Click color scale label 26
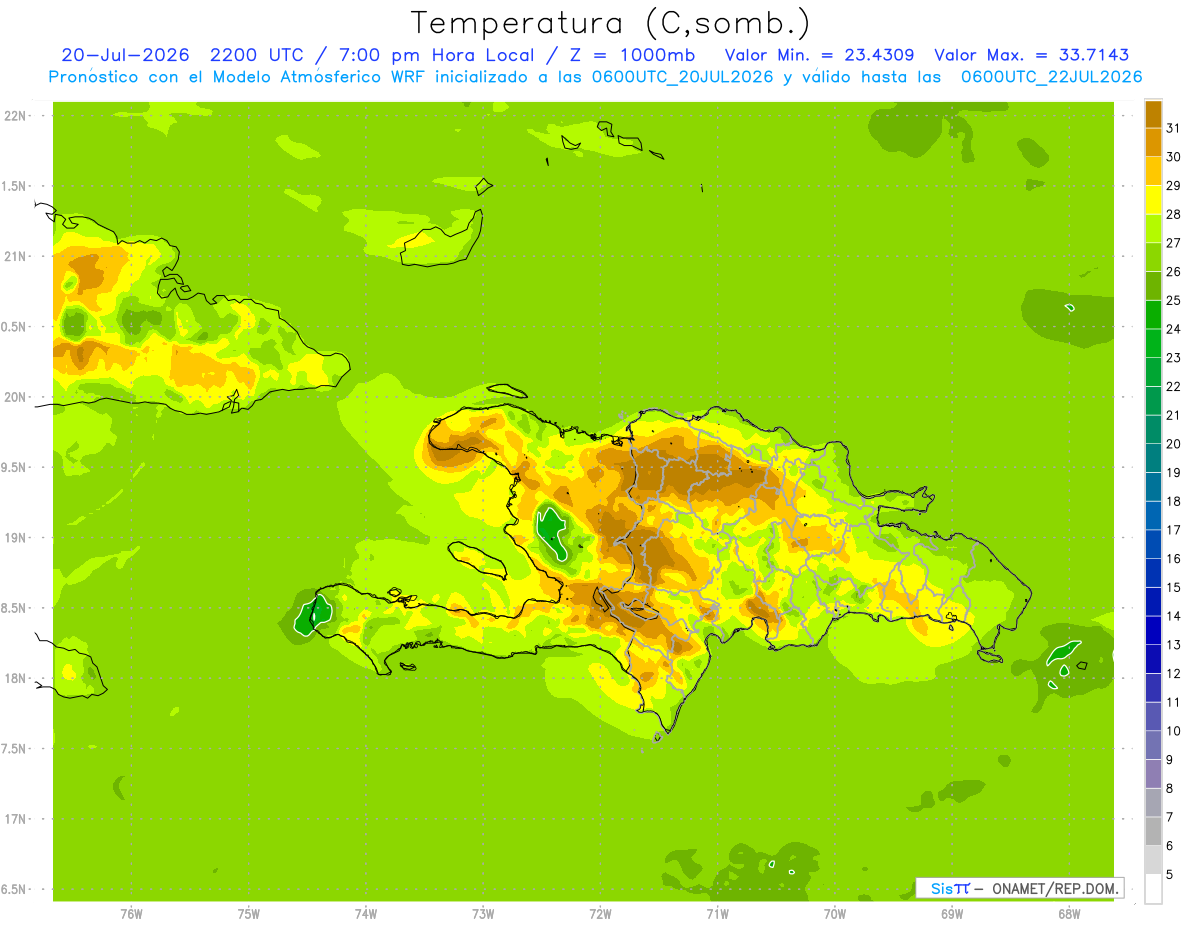Screen dimensions: 1200x927 pos(1173,272)
